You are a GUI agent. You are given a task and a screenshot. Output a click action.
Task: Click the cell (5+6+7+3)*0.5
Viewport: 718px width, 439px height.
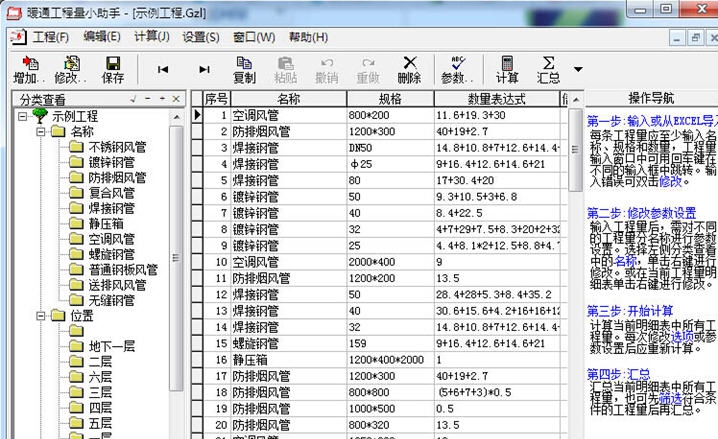click(x=497, y=392)
